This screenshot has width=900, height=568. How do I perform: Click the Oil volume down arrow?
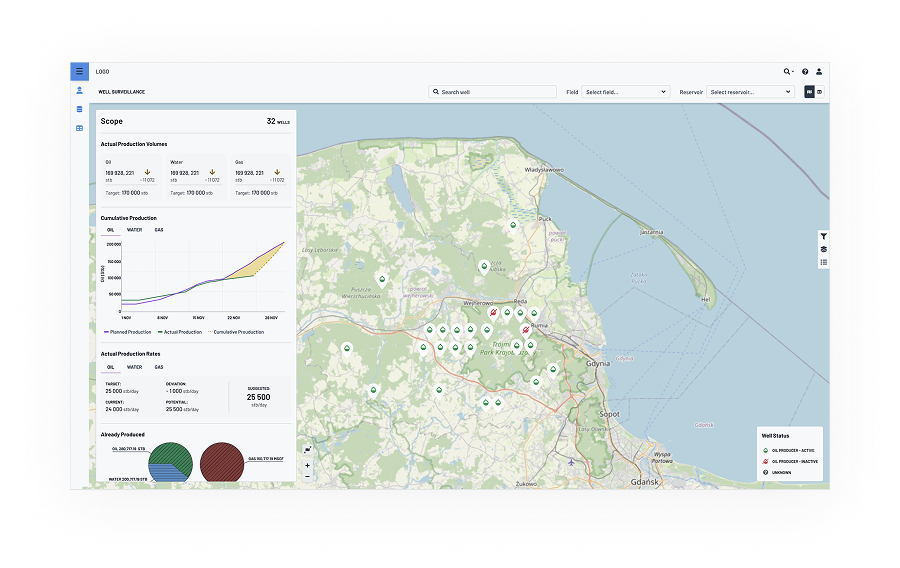click(x=148, y=172)
